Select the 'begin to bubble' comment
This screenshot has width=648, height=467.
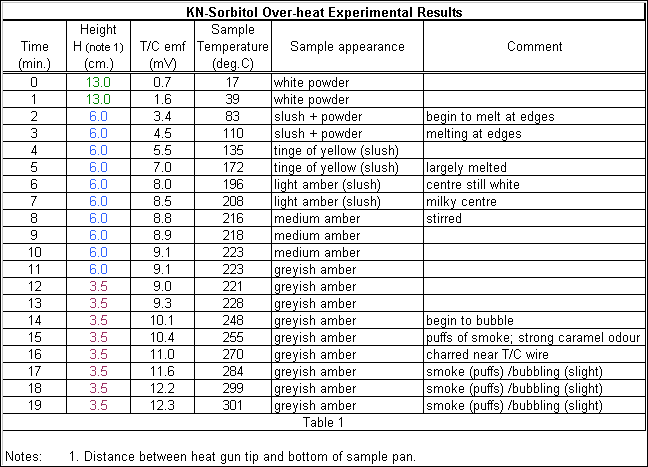pyautogui.click(x=472, y=320)
